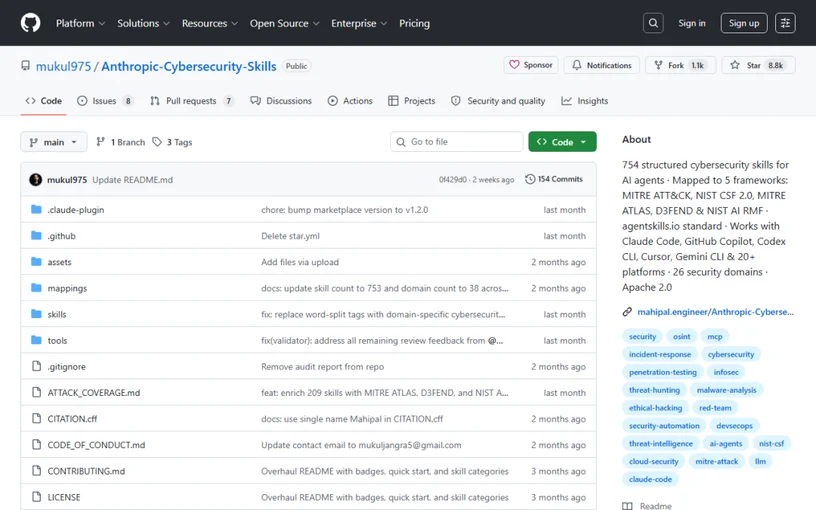The width and height of the screenshot is (816, 510).
Task: Click the mappings folder icon
Action: click(36, 287)
